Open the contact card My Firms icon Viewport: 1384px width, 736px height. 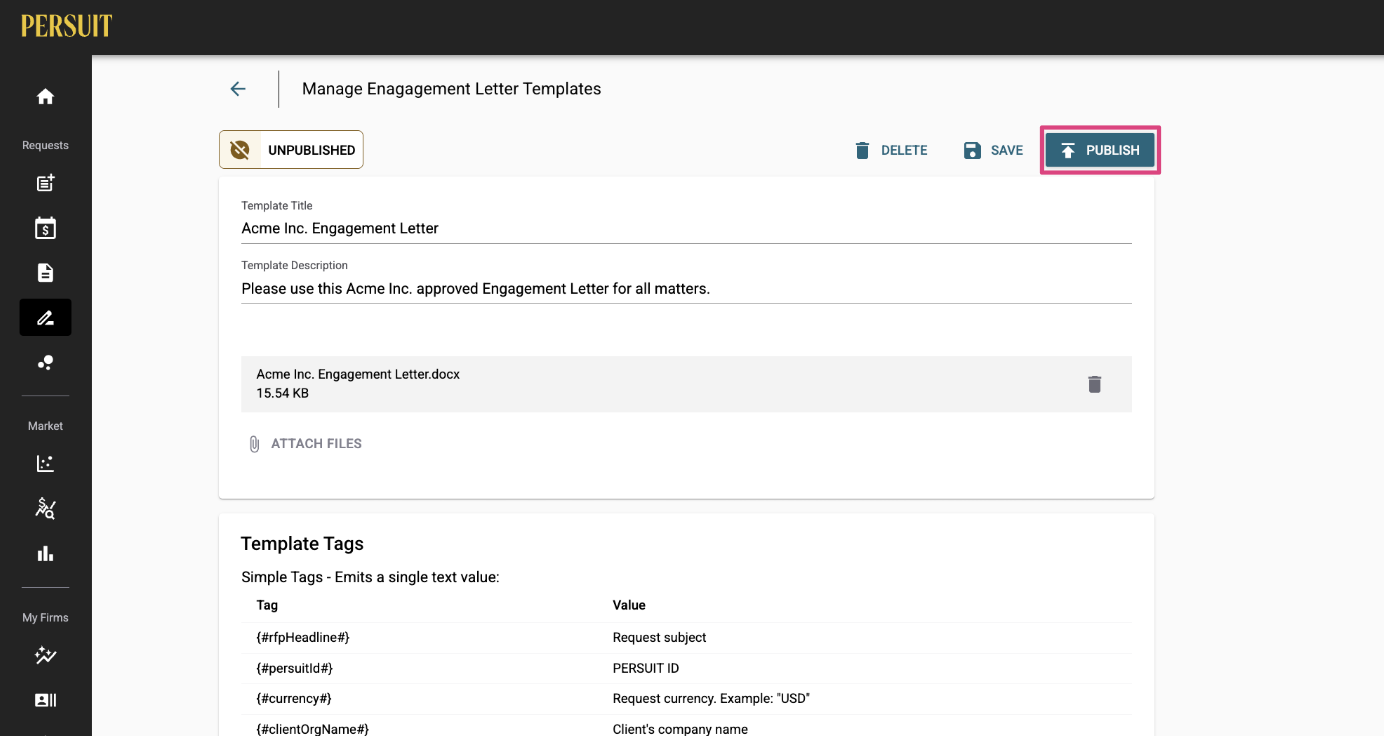click(45, 700)
